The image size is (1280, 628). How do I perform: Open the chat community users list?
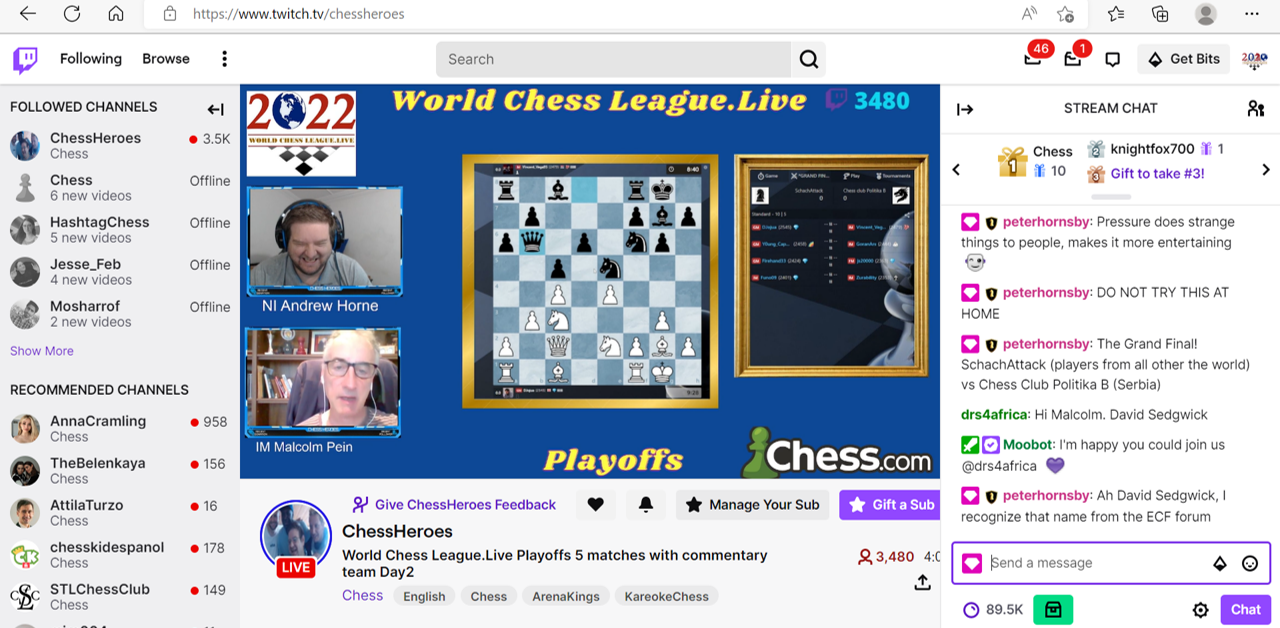[1256, 108]
